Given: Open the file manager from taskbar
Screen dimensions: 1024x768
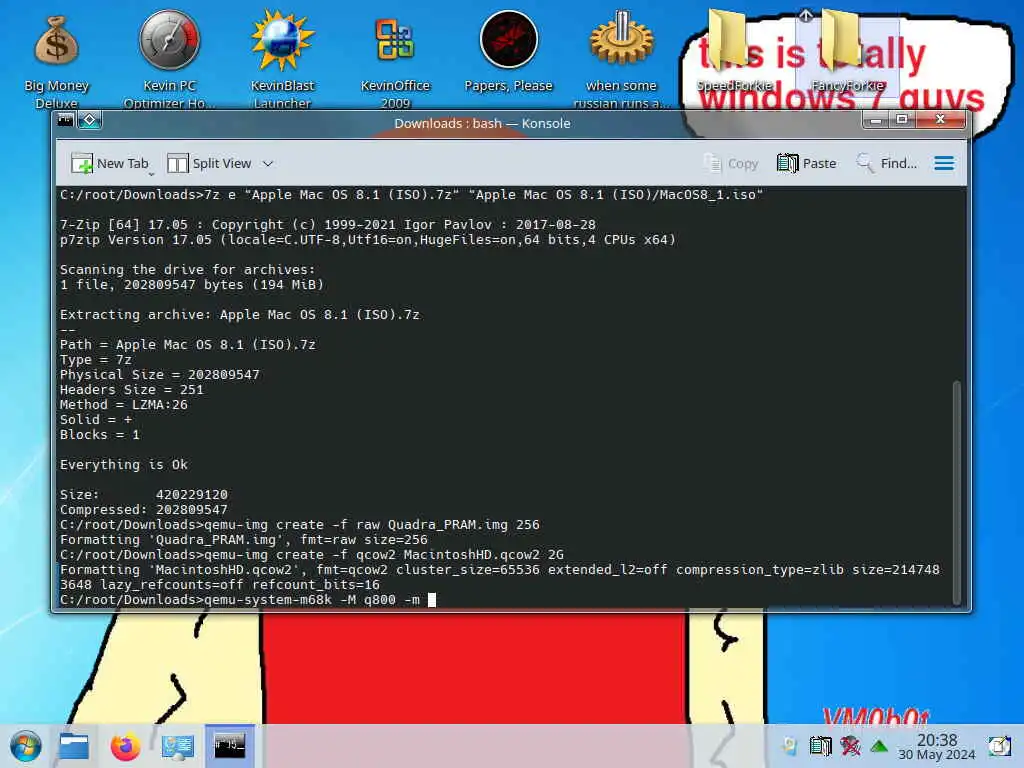Looking at the screenshot, I should (73, 746).
